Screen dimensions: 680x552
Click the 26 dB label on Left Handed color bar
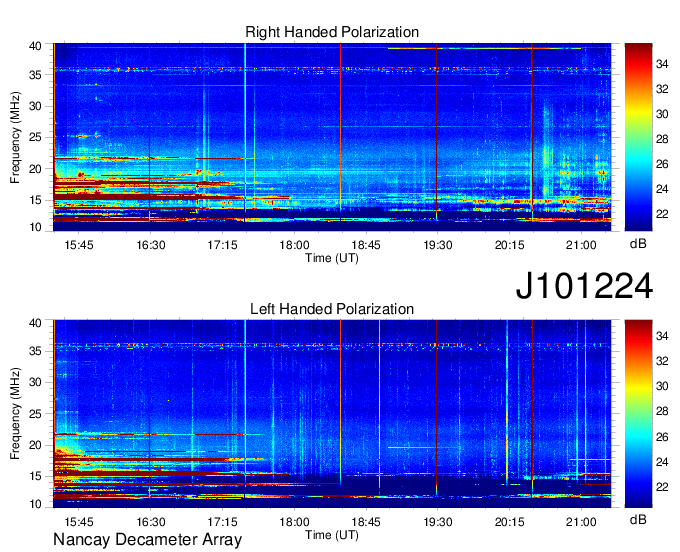[x=662, y=437]
